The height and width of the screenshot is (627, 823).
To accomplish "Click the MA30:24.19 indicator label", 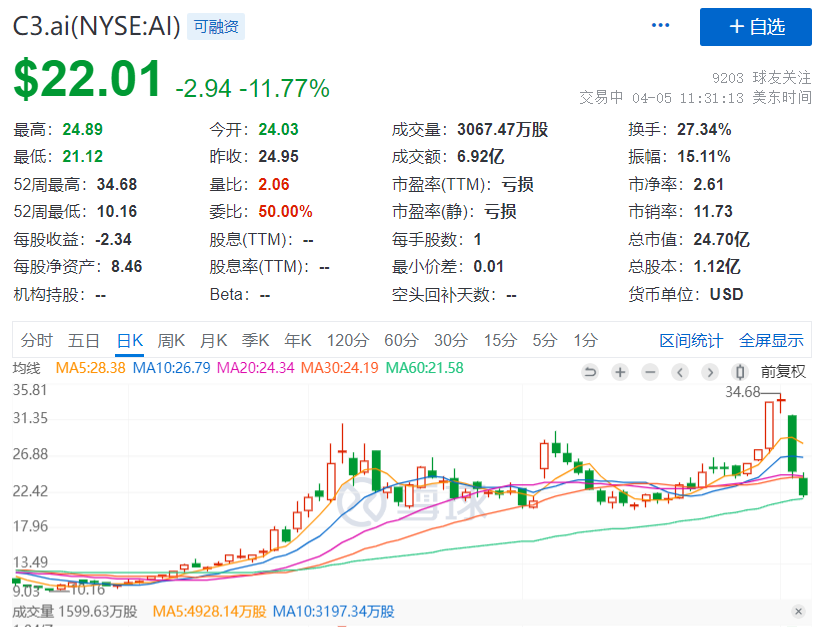I will [x=340, y=368].
